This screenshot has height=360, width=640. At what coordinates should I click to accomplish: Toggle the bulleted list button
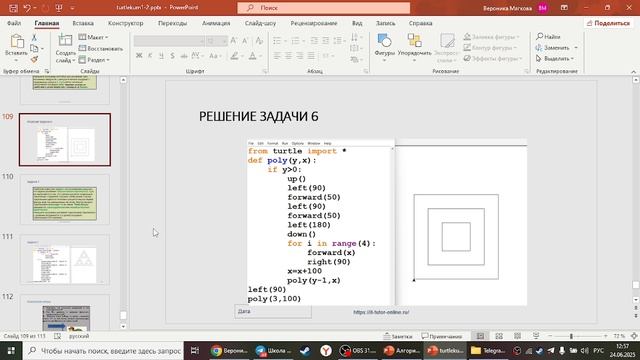click(x=277, y=41)
